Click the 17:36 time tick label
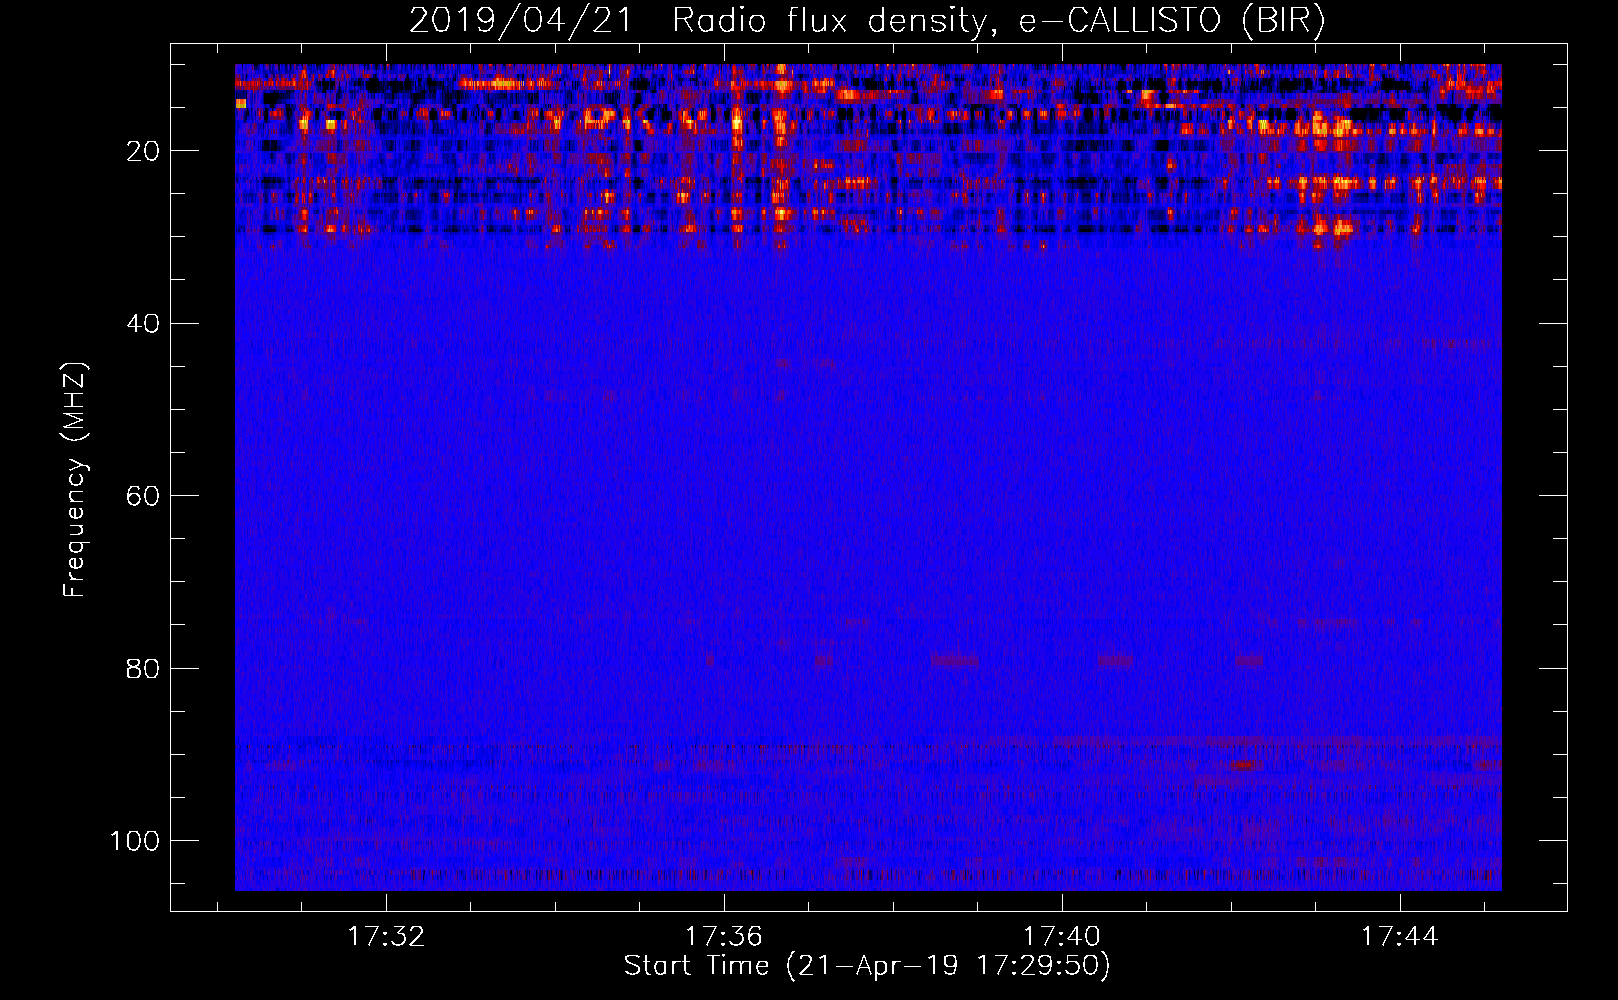The height and width of the screenshot is (1000, 1618). [723, 937]
